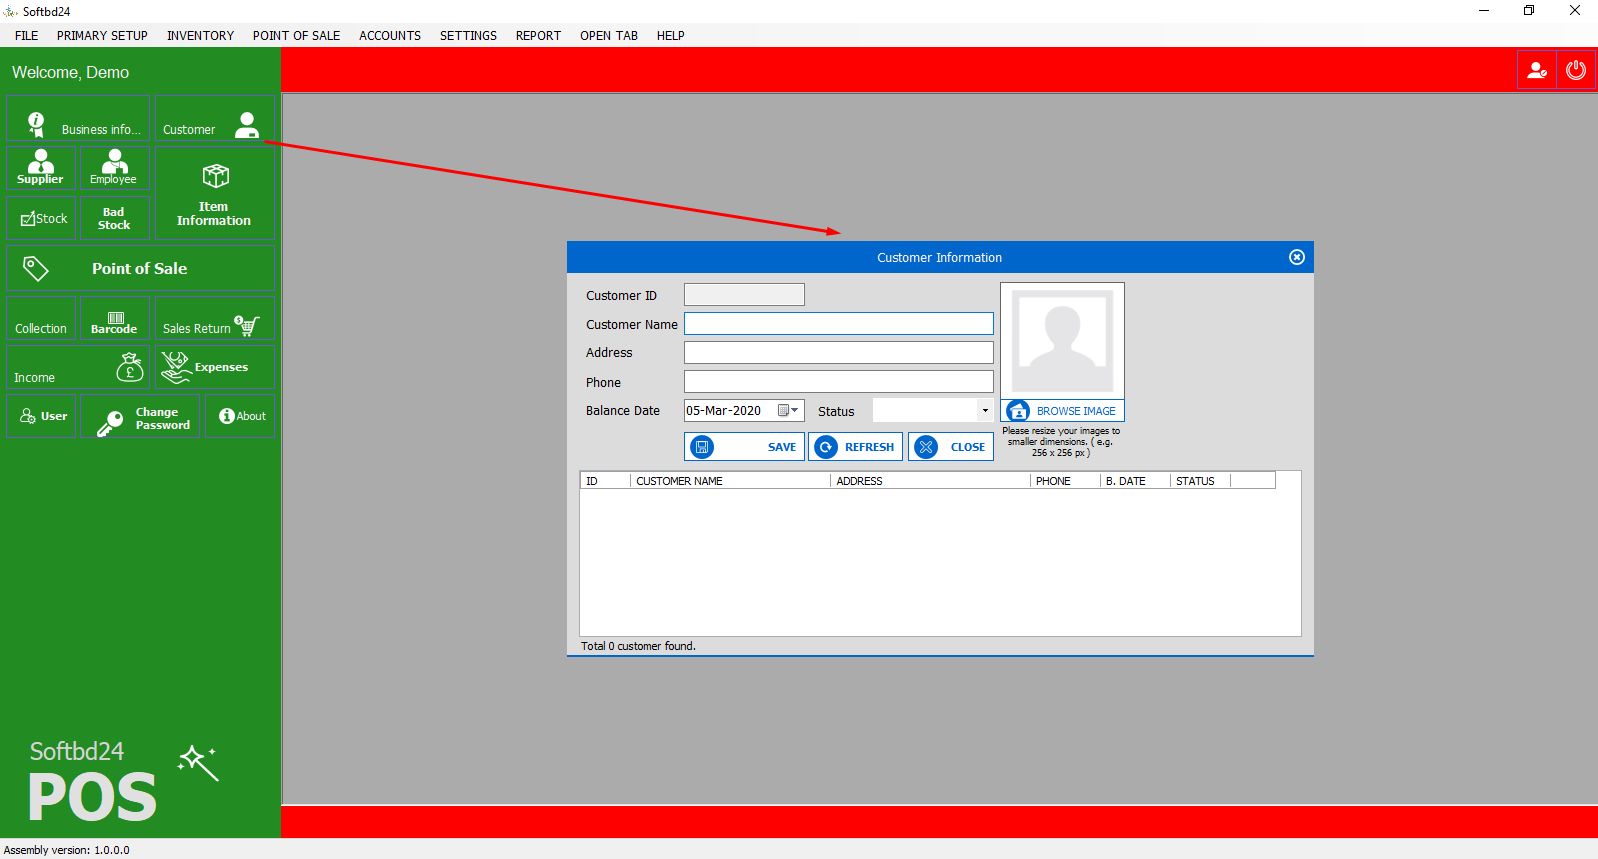Open the INVENTORY menu
The width and height of the screenshot is (1598, 859).
point(200,35)
